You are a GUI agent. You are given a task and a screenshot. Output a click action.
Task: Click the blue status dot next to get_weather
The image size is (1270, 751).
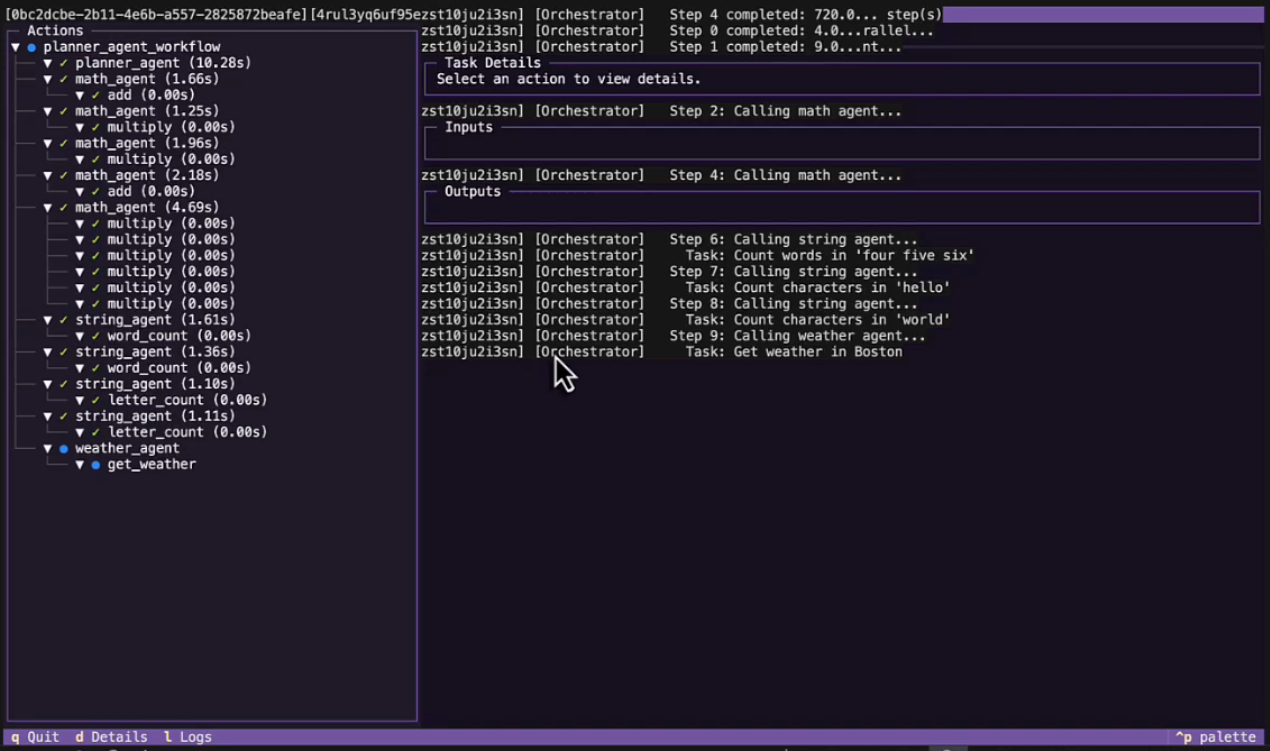pos(96,465)
